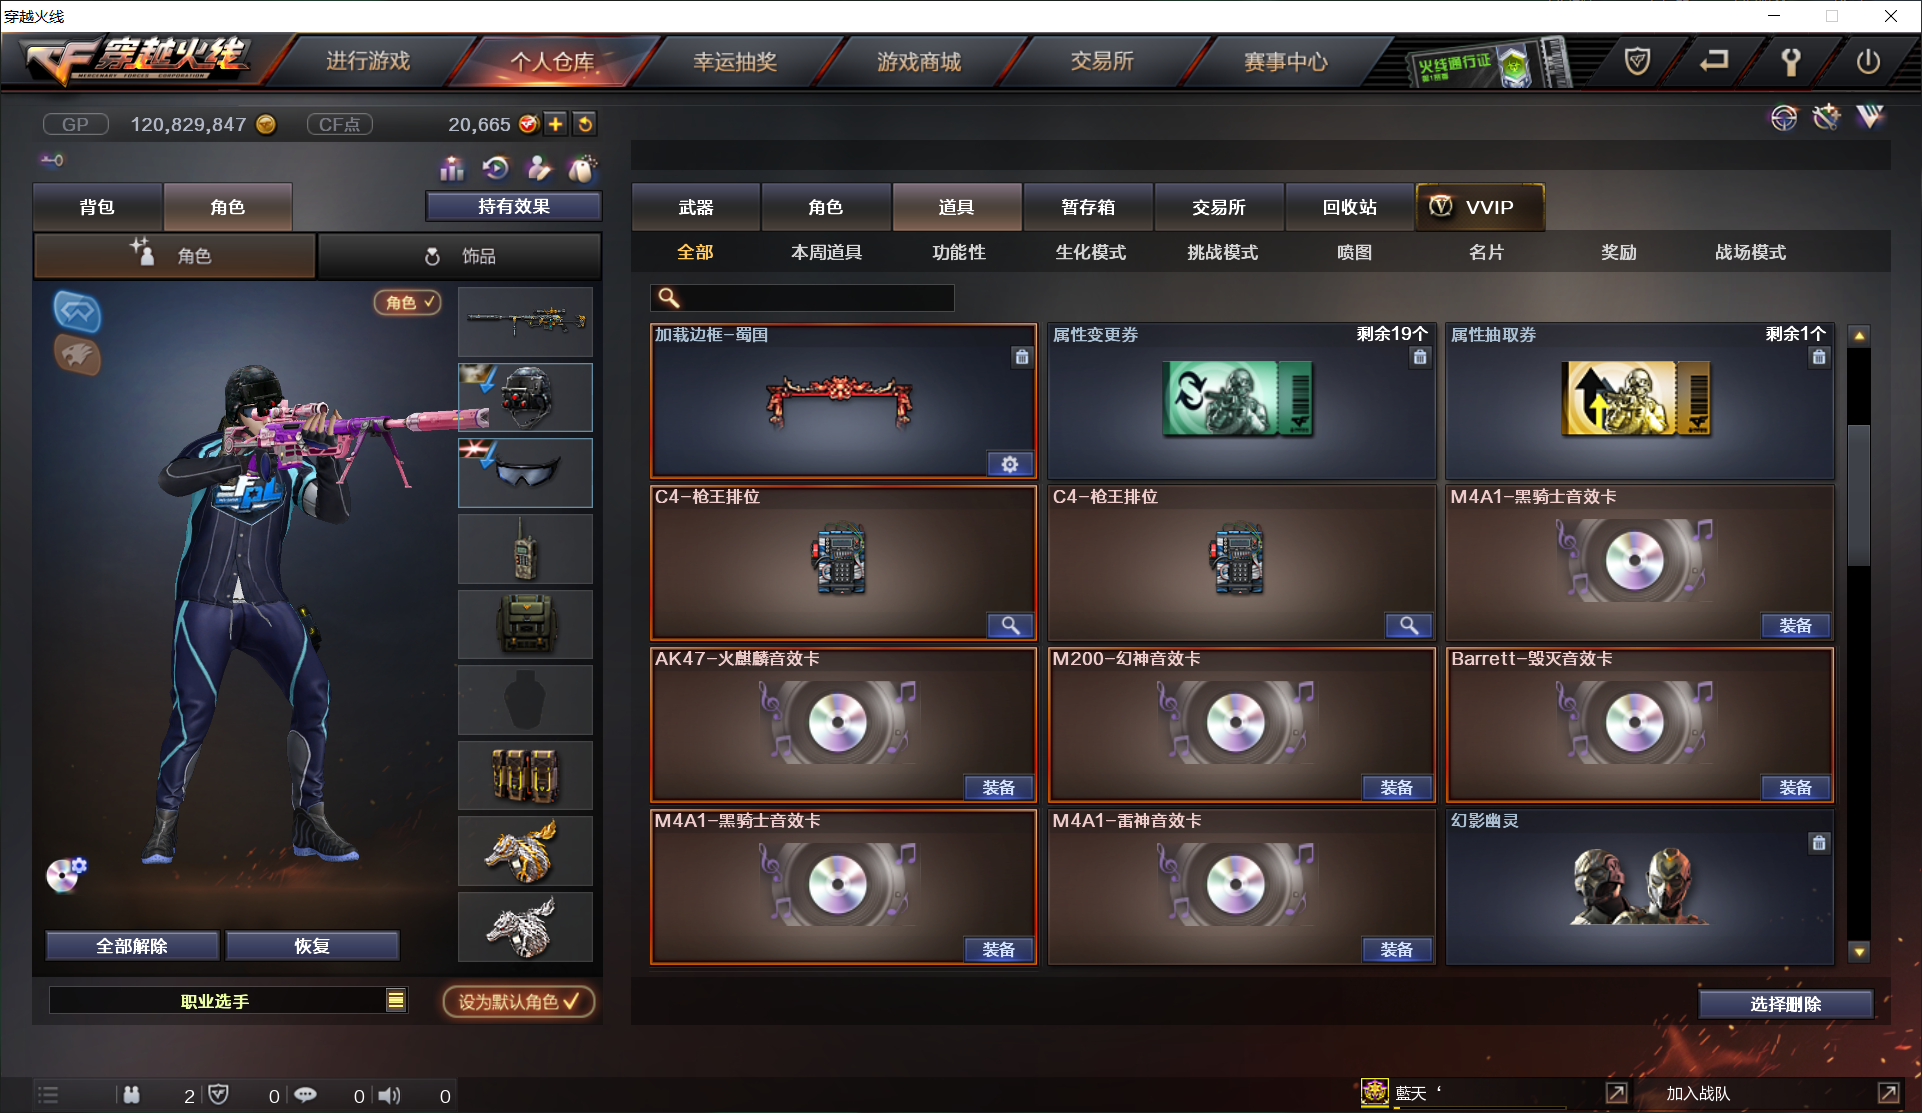Open the 职业选手 dropdown list icon
The image size is (1922, 1113).
tap(396, 1000)
